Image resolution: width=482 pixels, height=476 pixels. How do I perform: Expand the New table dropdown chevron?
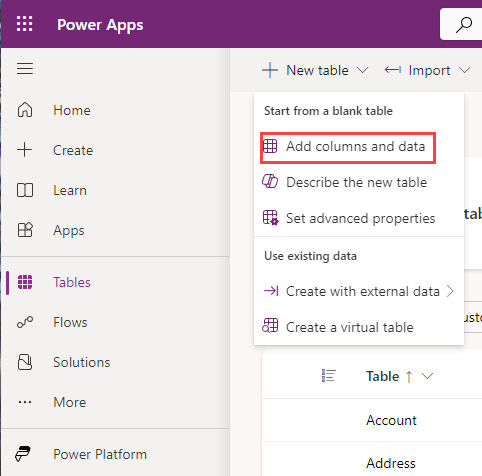362,70
